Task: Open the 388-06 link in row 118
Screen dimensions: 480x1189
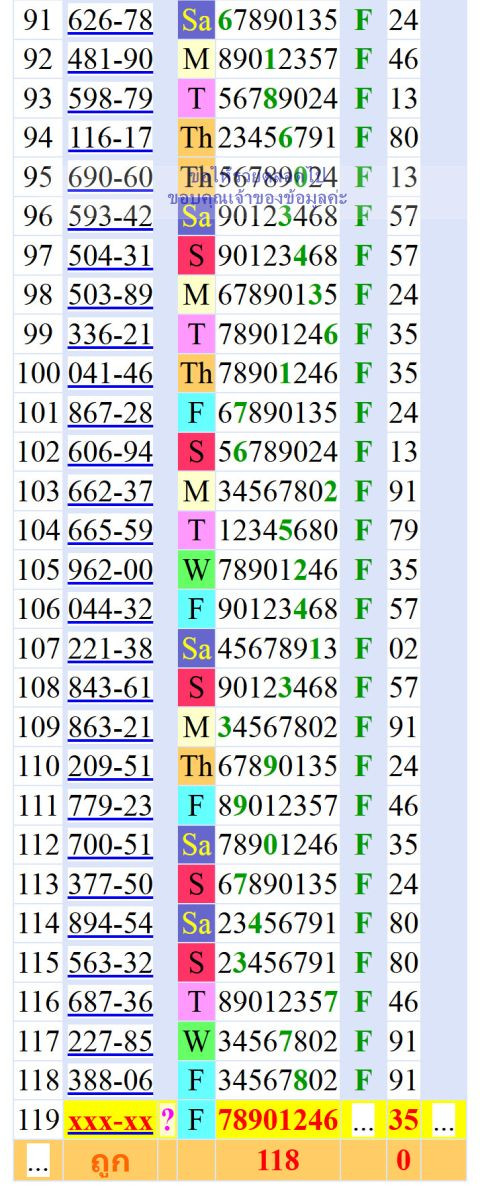Action: (x=111, y=1081)
